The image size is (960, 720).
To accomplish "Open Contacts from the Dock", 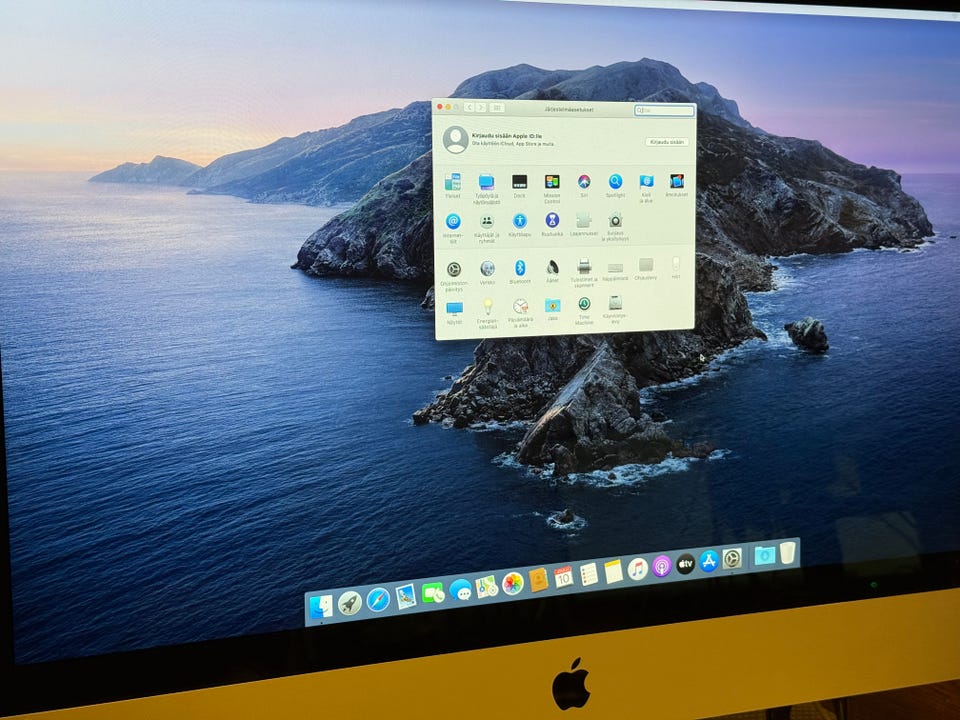I will [x=539, y=580].
